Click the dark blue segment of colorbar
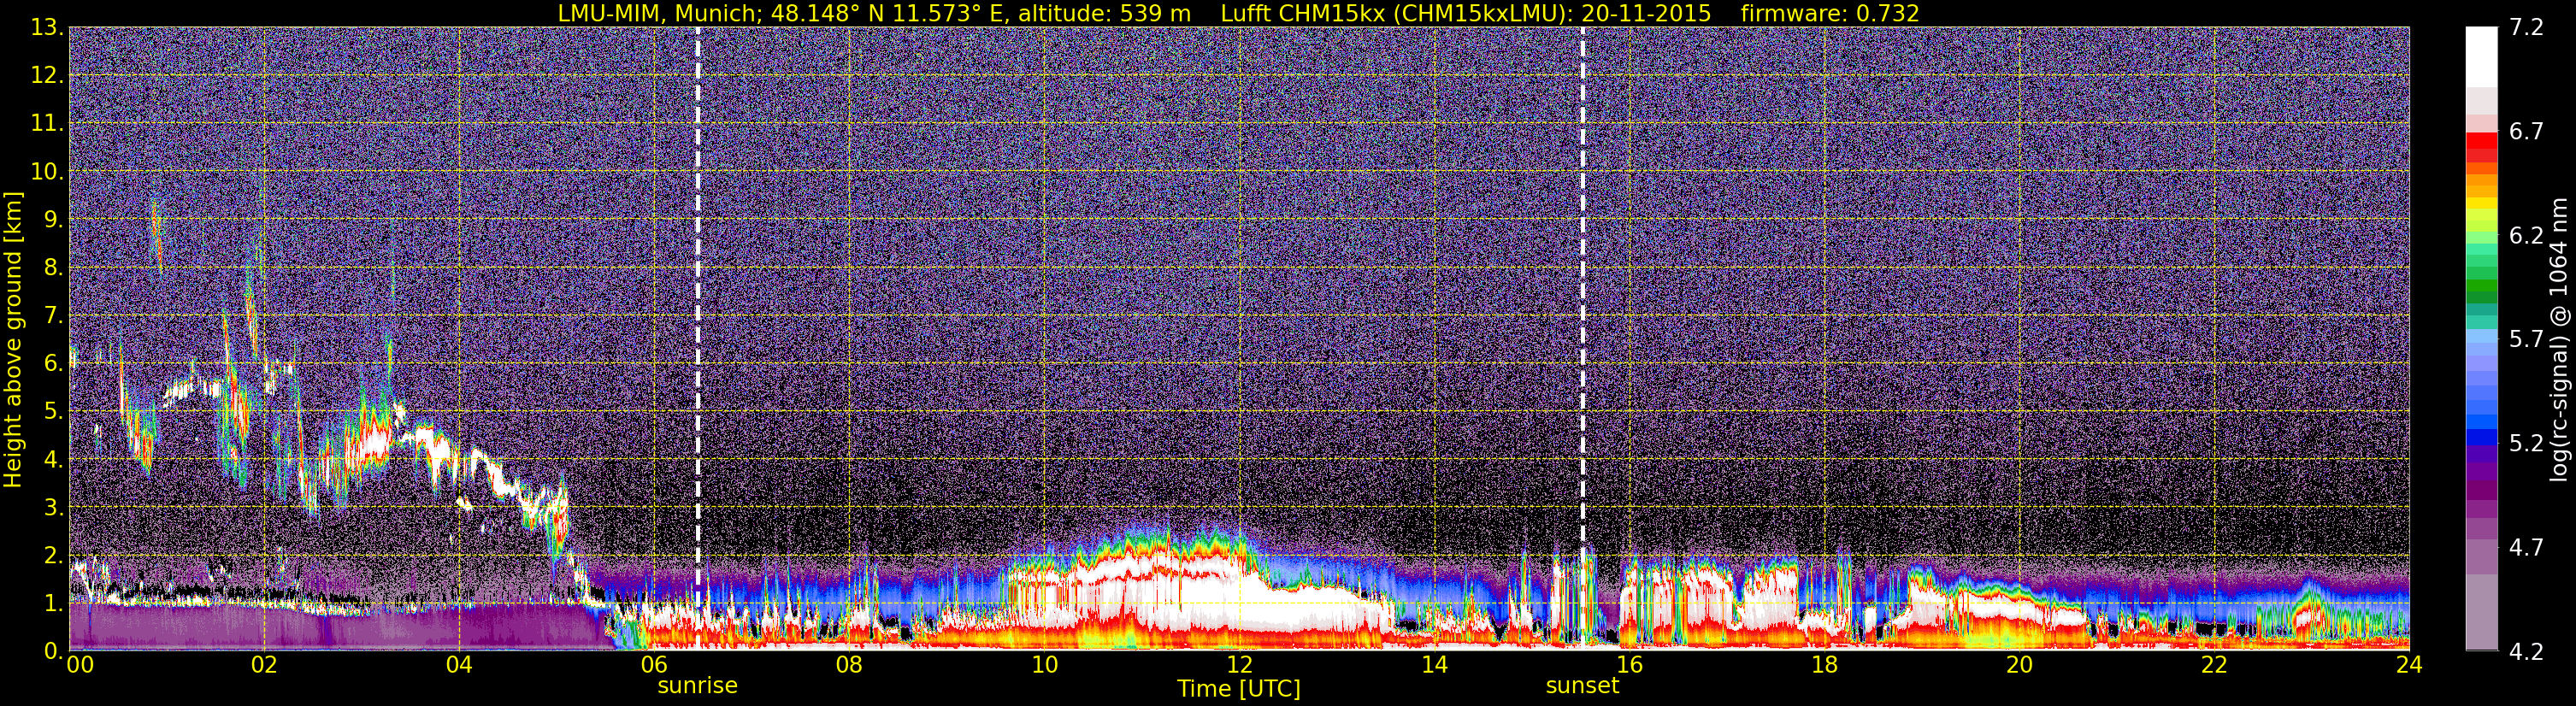2576x706 pixels. click(x=2481, y=436)
